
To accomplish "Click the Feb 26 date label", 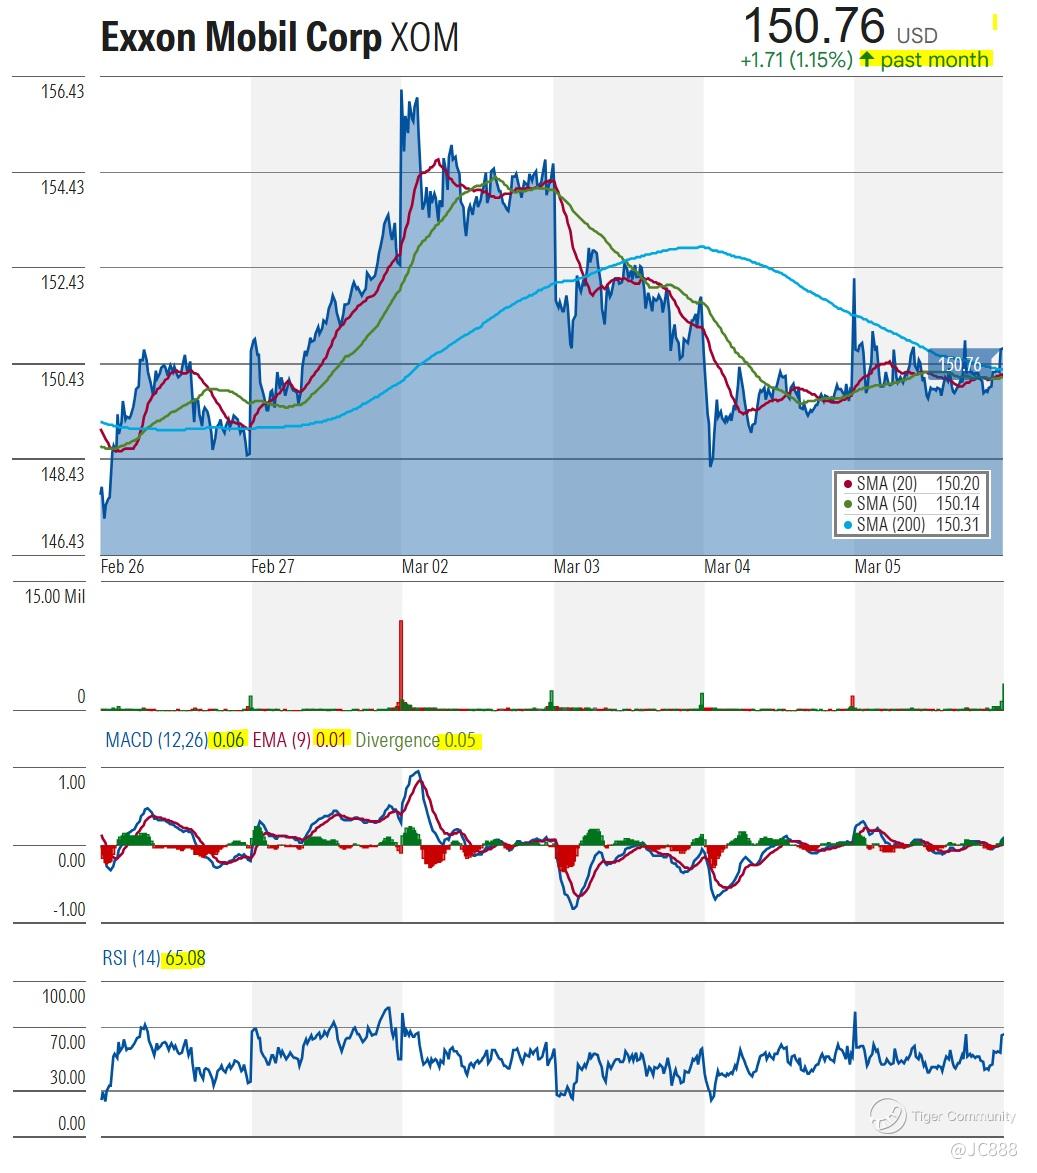I will [x=123, y=567].
